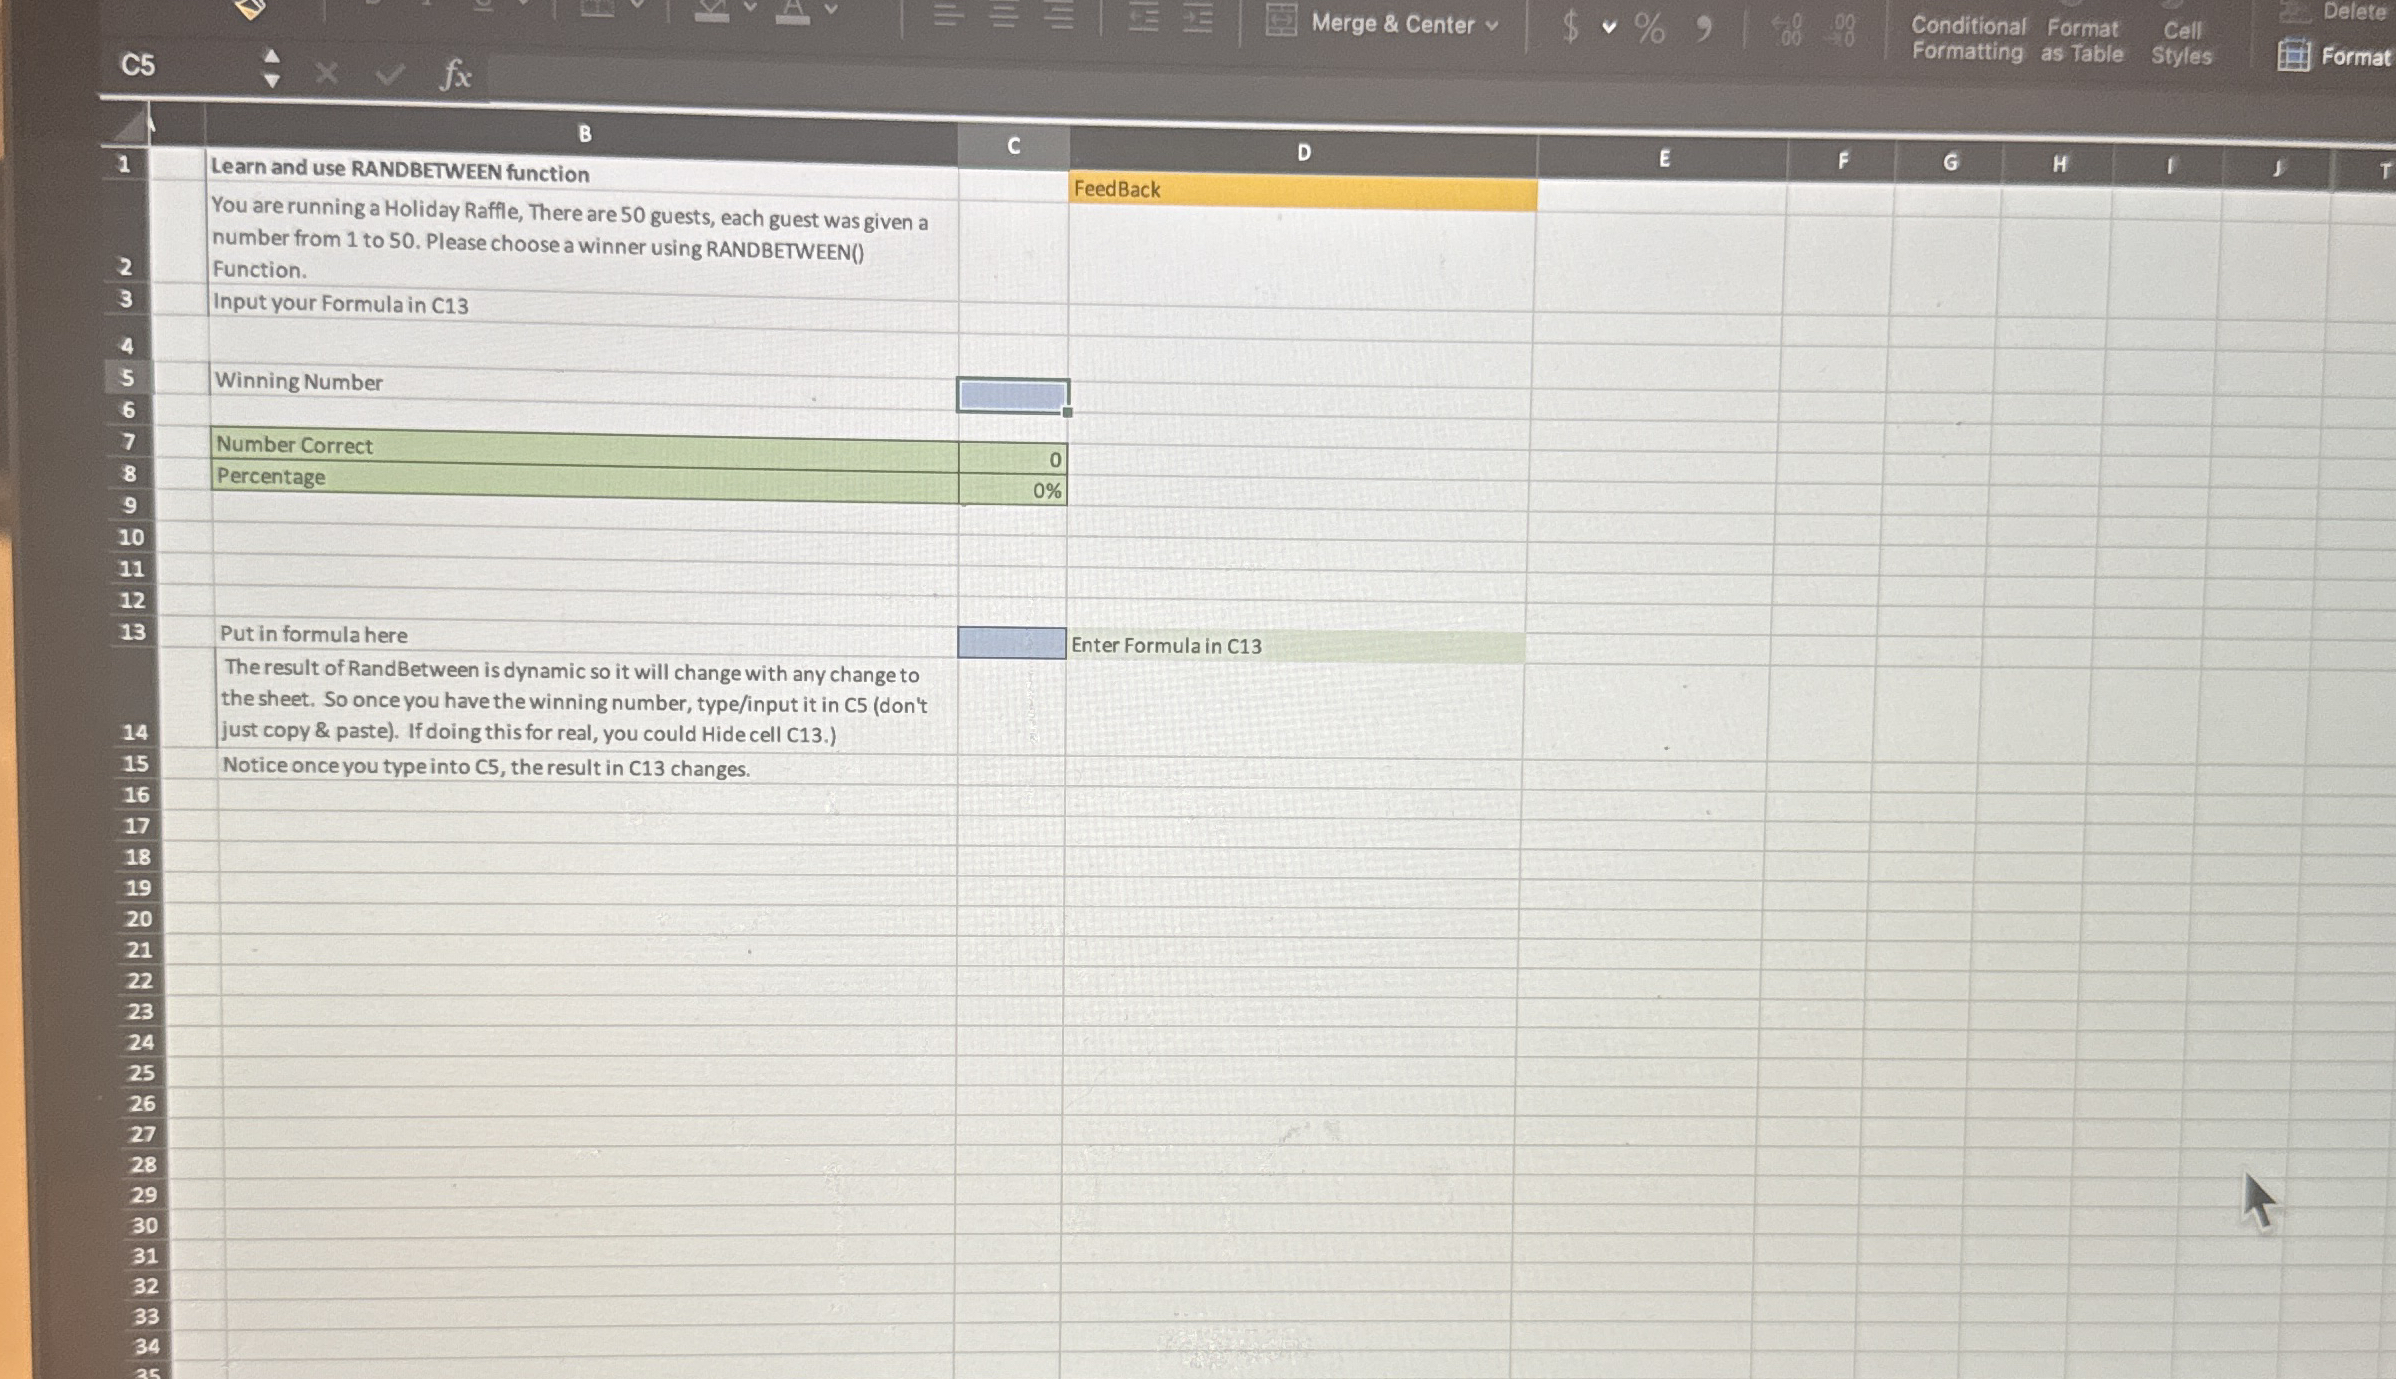This screenshot has height=1379, width=2396.
Task: Open Conditional Formatting menu
Action: pyautogui.click(x=1967, y=39)
